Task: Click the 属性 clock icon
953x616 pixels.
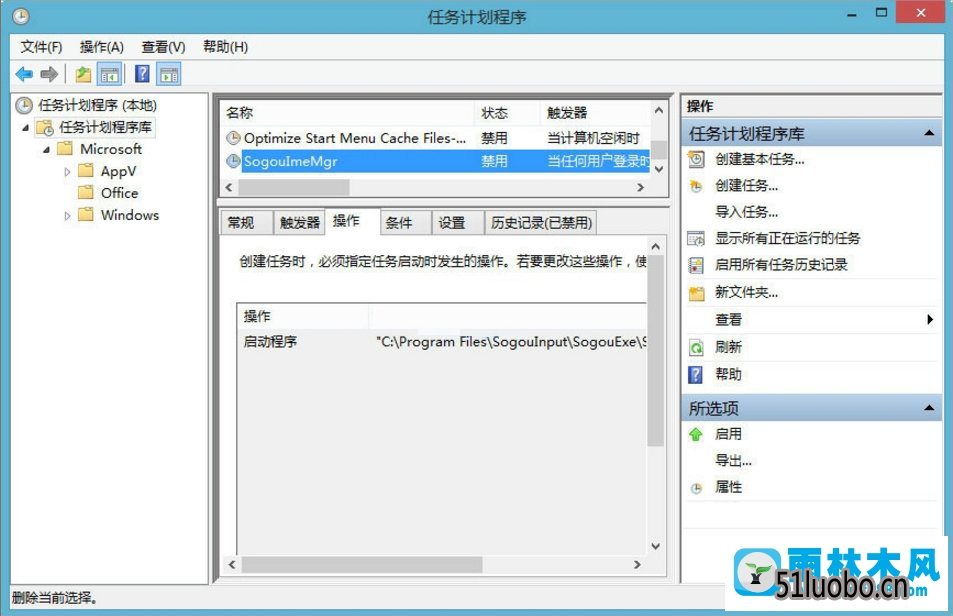Action: coord(697,488)
